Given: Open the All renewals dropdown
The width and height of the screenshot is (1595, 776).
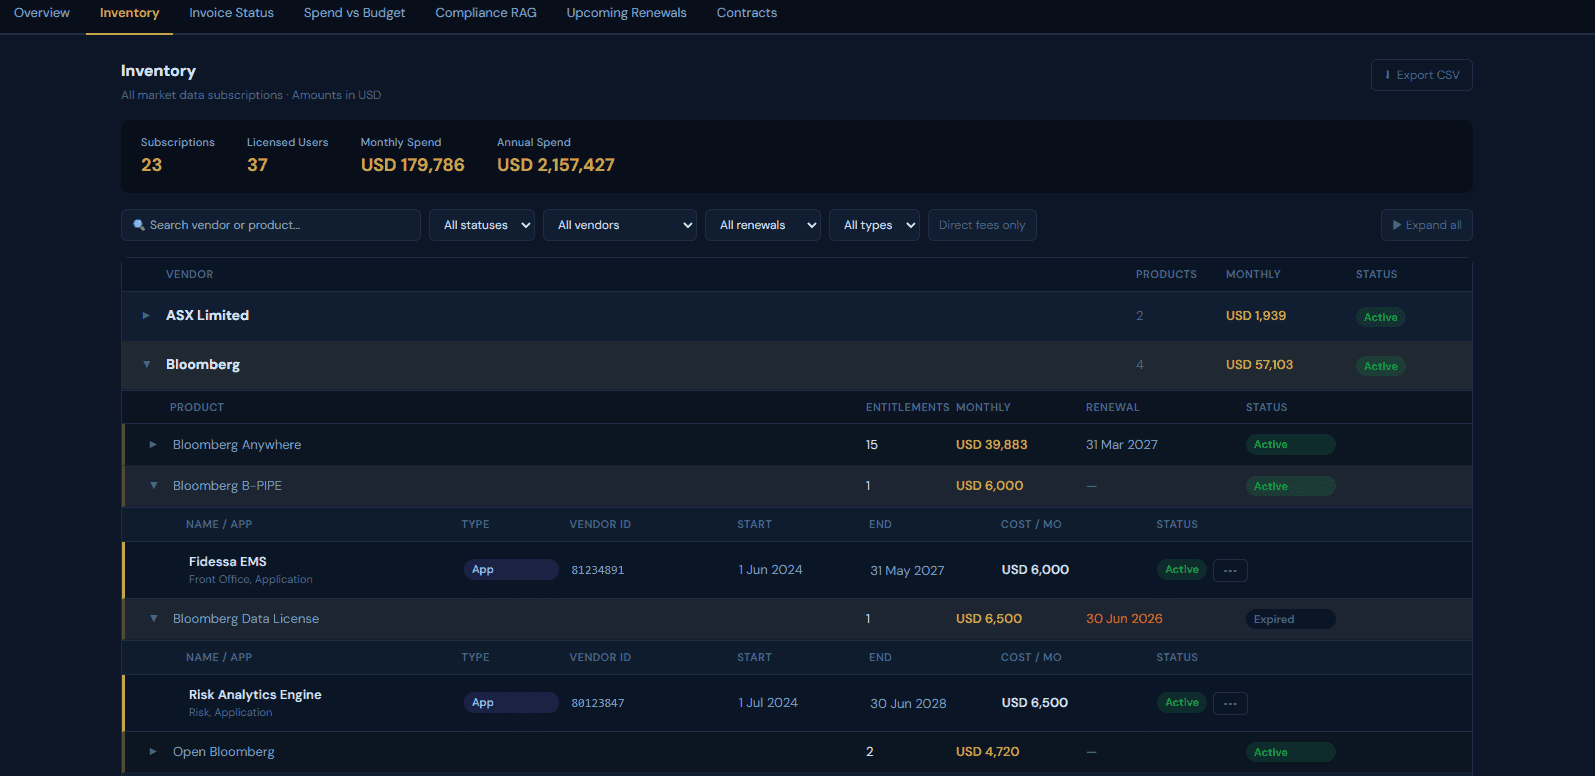Looking at the screenshot, I should click(x=763, y=225).
